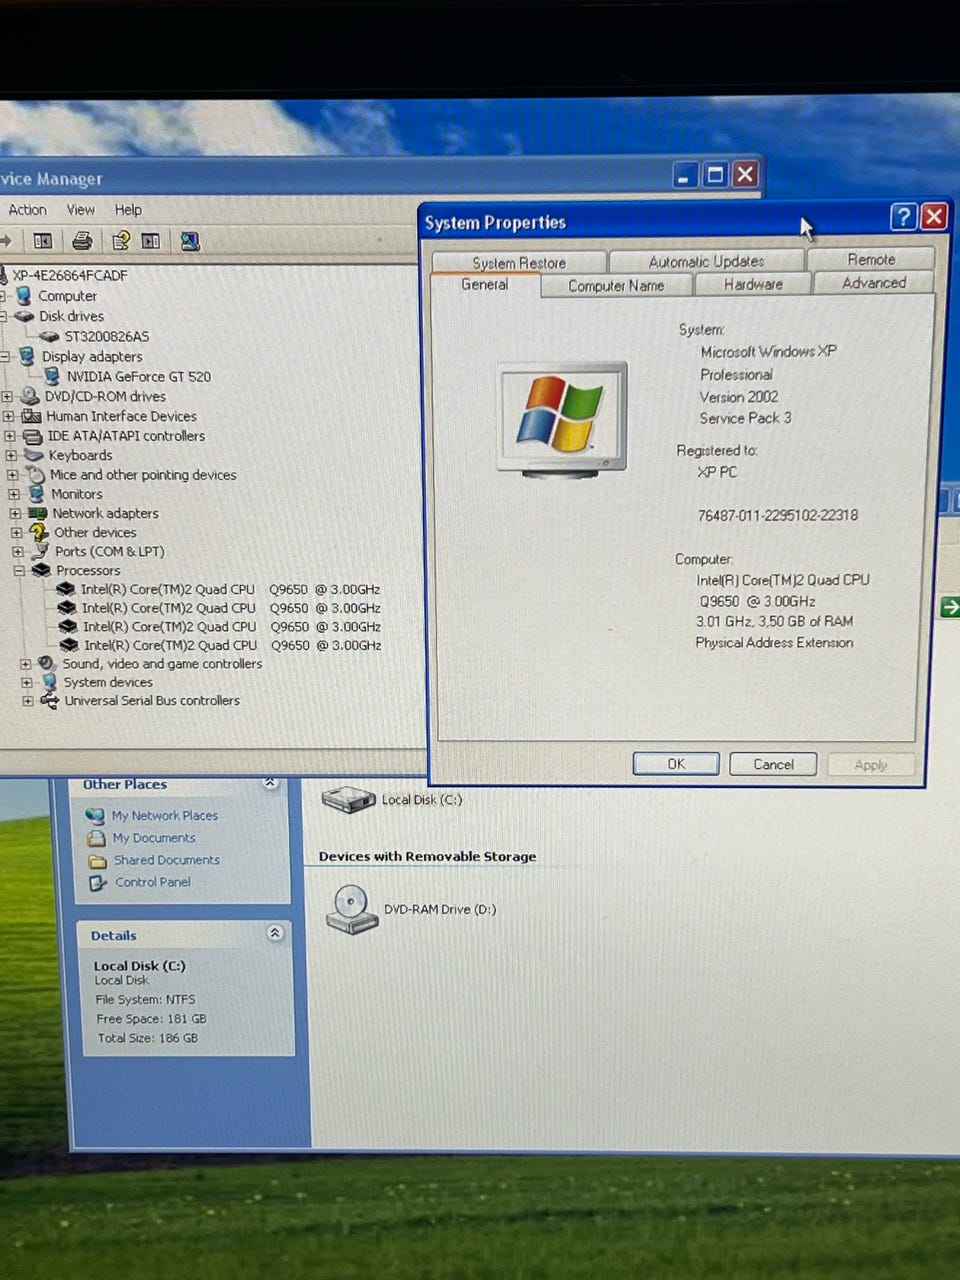Click the Show/Hide Console Tree toolbar icon
Image resolution: width=960 pixels, height=1280 pixels.
point(42,240)
